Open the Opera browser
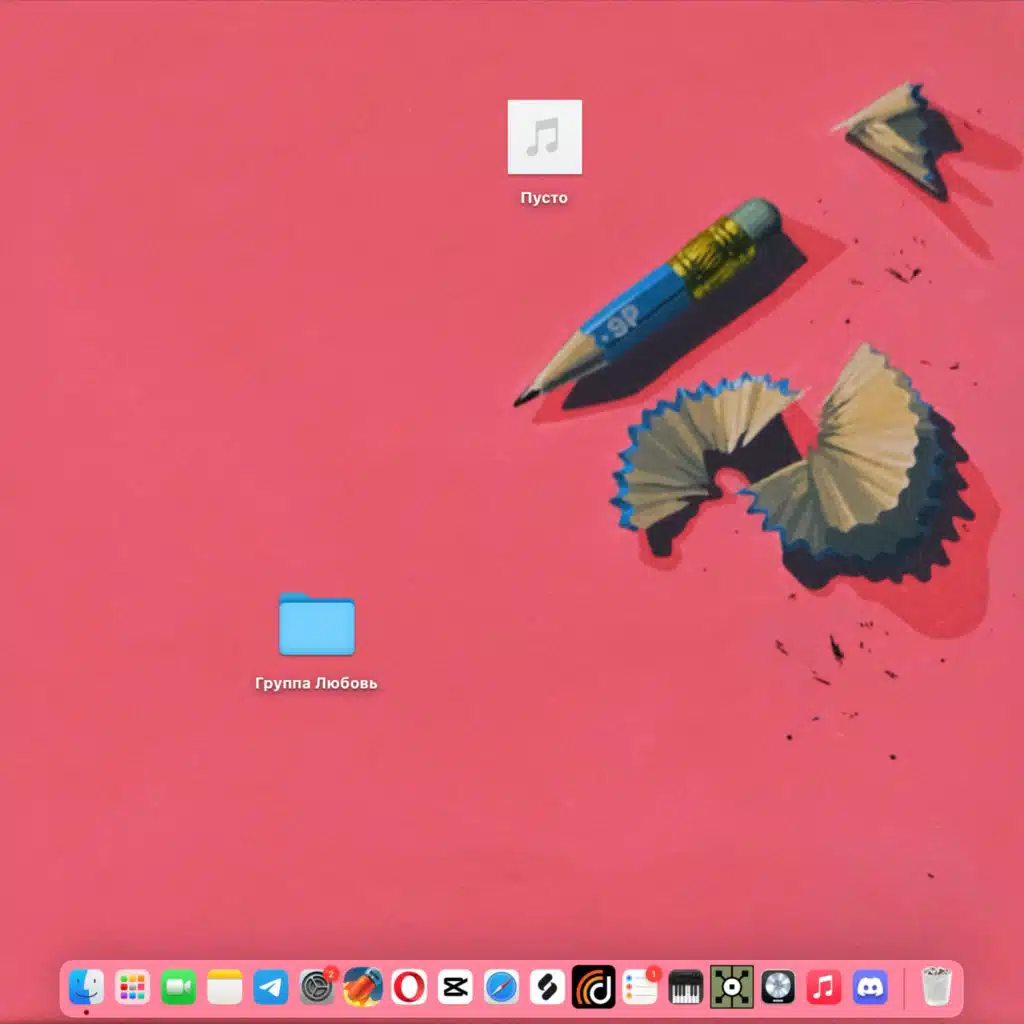This screenshot has height=1024, width=1024. pos(409,987)
